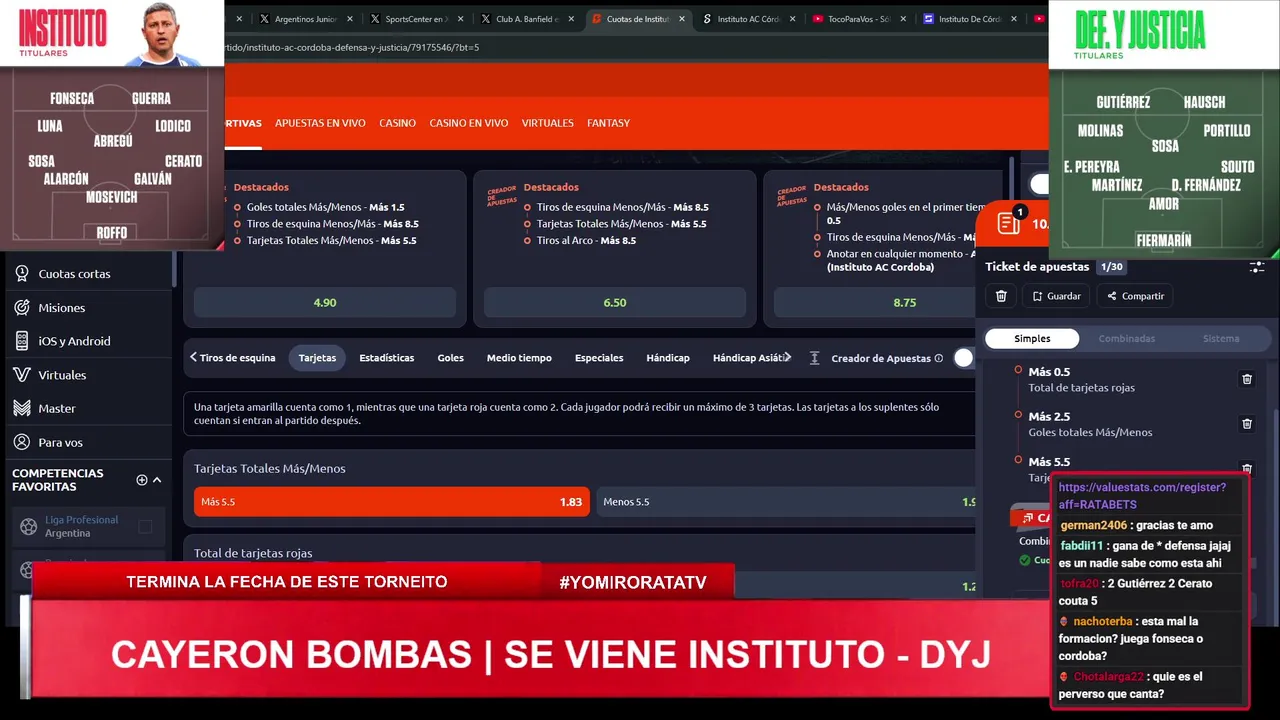The width and height of the screenshot is (1280, 720).
Task: Click the Misiones target icon
Action: coord(22,307)
